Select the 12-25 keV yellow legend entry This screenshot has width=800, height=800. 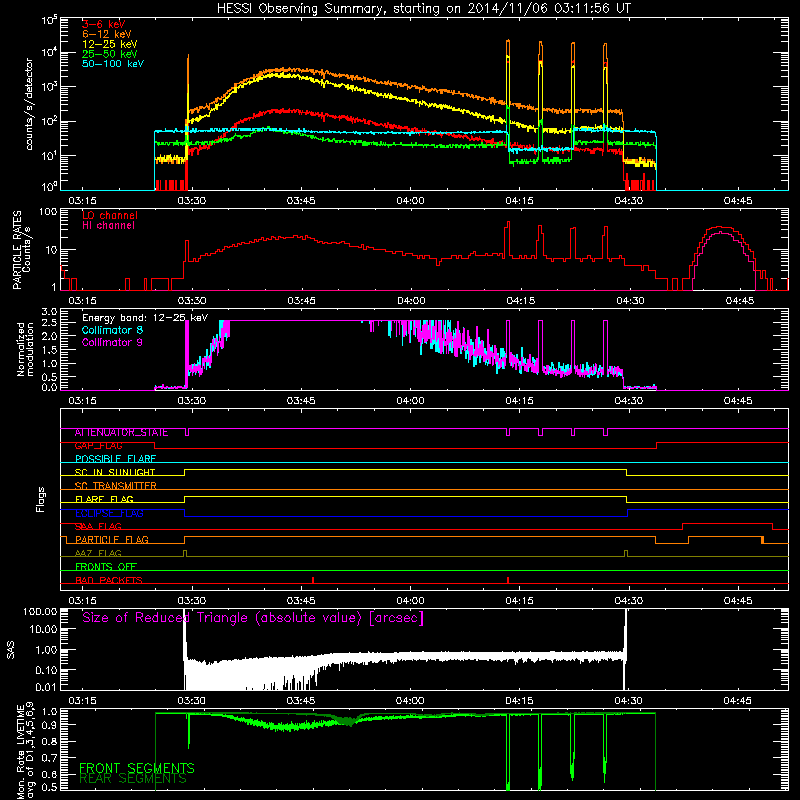[x=110, y=44]
